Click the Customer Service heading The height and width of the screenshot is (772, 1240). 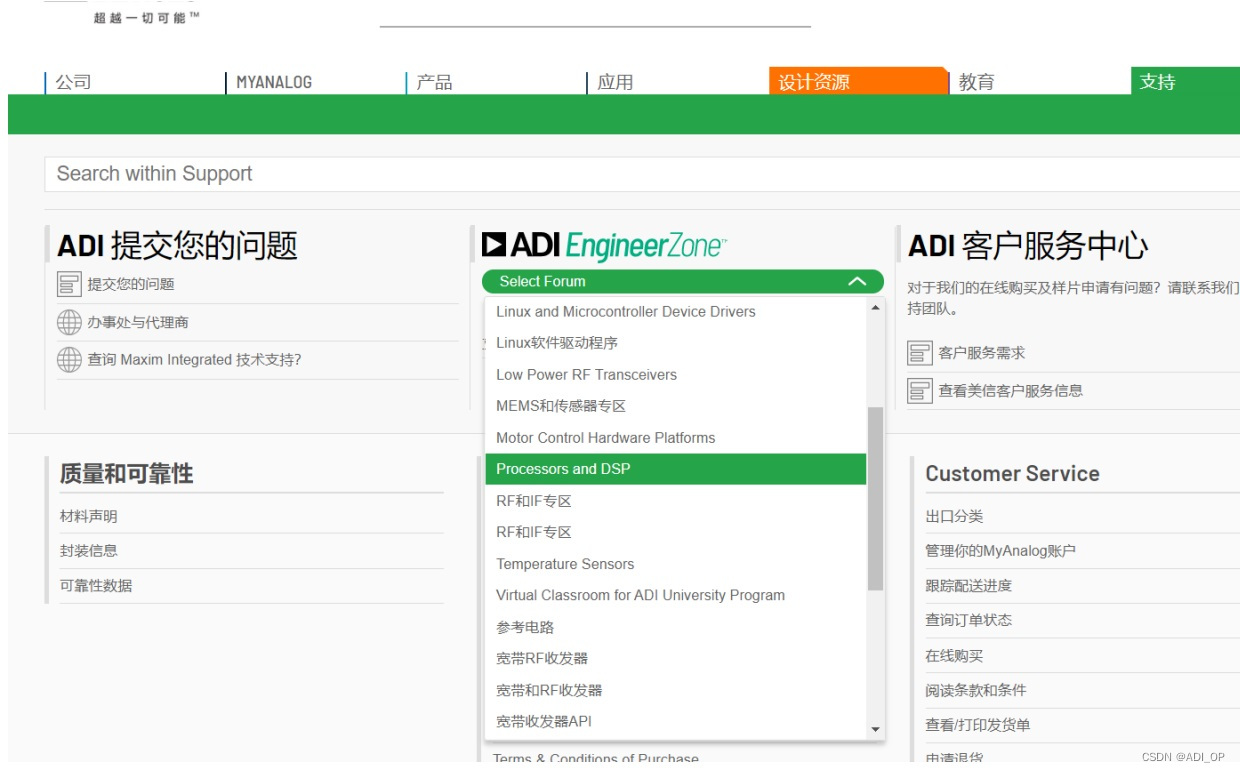click(1012, 474)
